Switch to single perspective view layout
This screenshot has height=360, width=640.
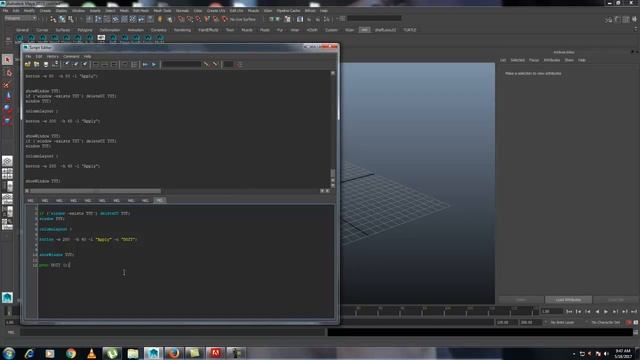[x=7, y=161]
